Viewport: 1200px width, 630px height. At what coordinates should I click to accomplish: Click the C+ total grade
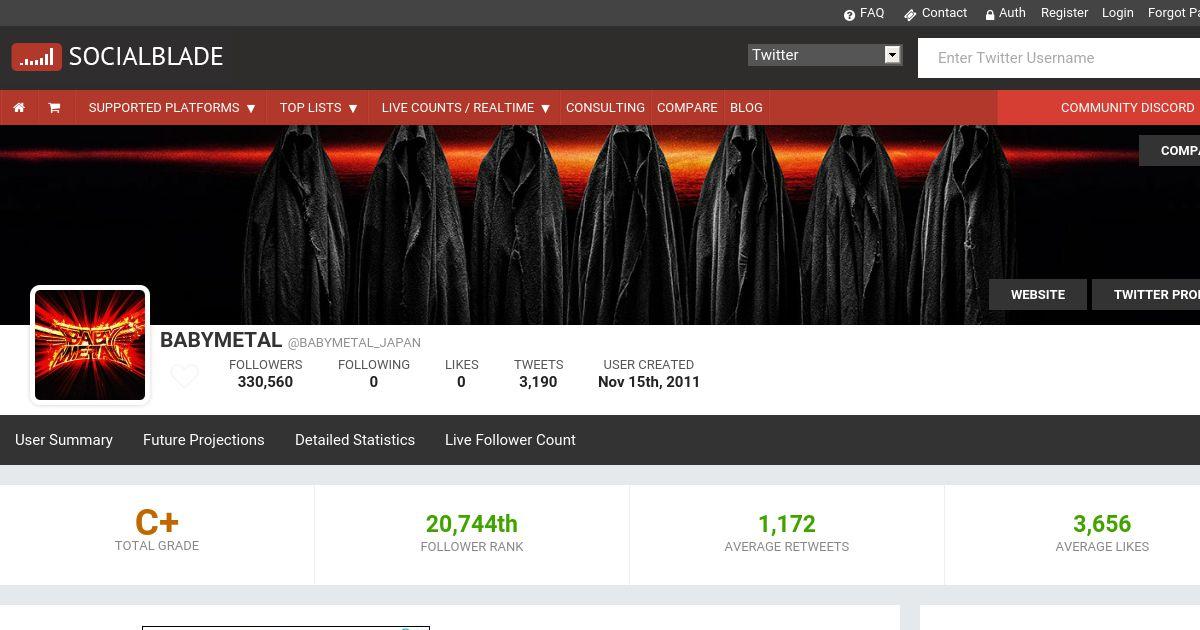[x=157, y=522]
